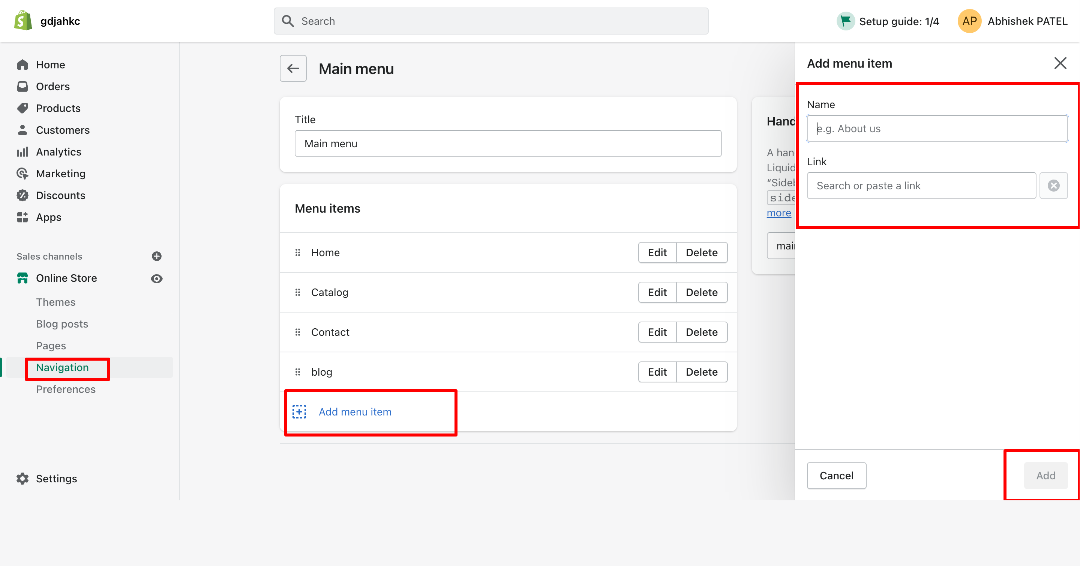Go back with the arrow button

point(293,69)
